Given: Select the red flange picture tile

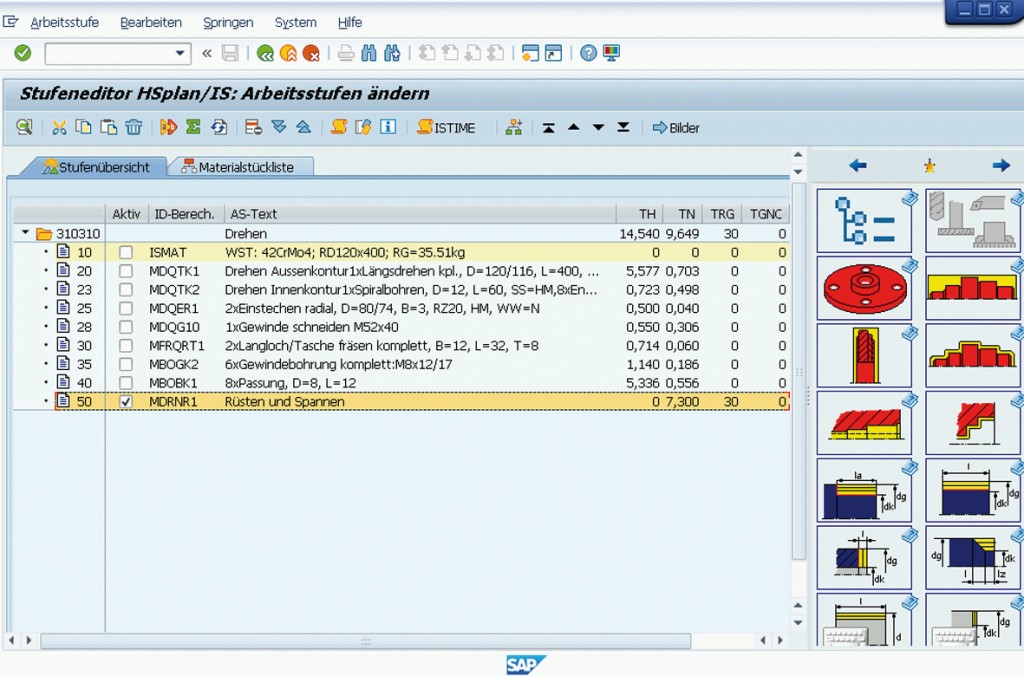Looking at the screenshot, I should 864,288.
